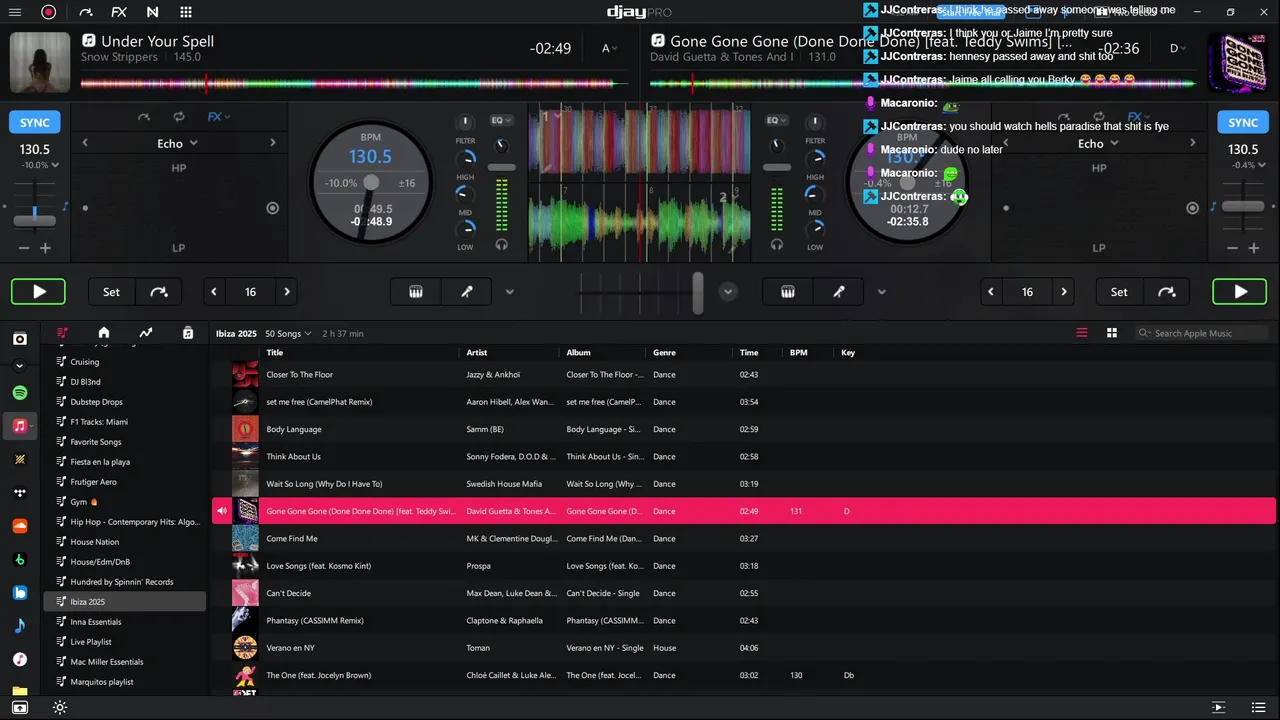Expand left deck -10.0% tempo range dropdown

40,165
